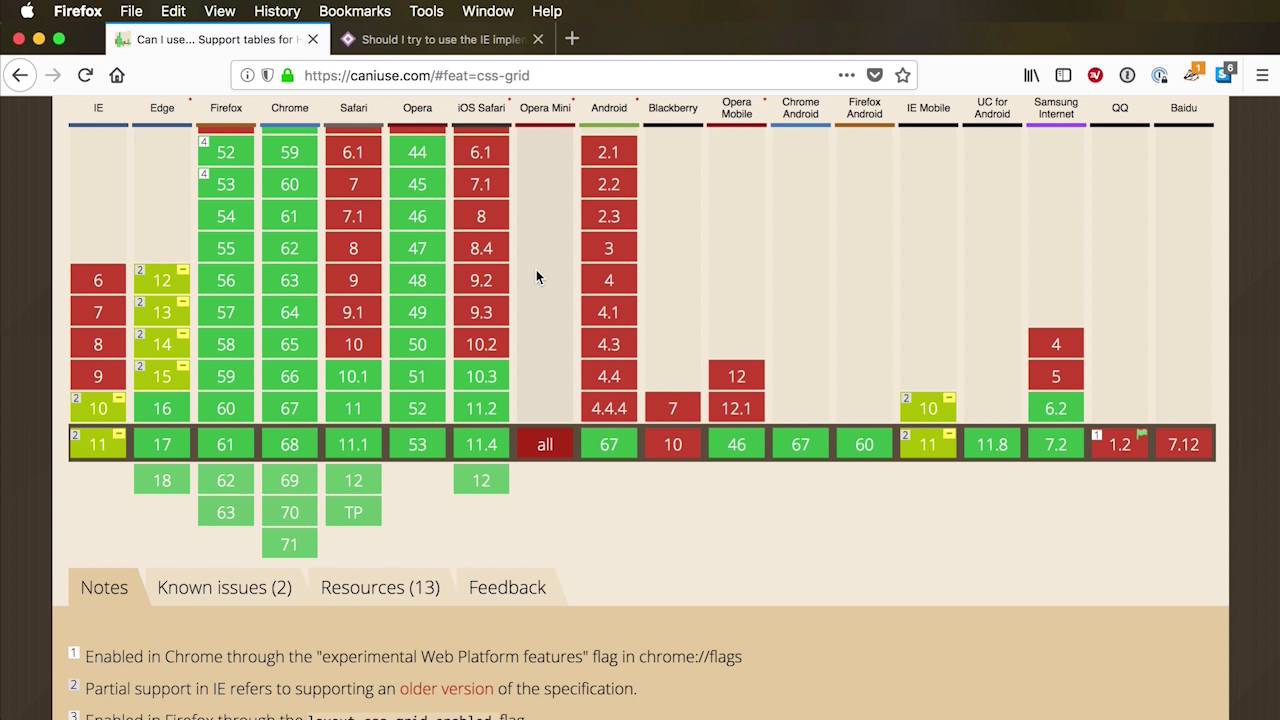Reload the caniuse page
Screen dimensions: 1280x720
click(x=85, y=75)
